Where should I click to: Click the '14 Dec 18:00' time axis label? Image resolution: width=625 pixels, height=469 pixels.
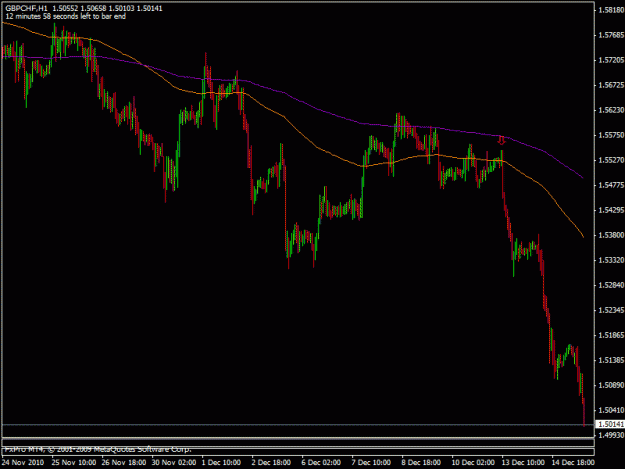coord(573,462)
